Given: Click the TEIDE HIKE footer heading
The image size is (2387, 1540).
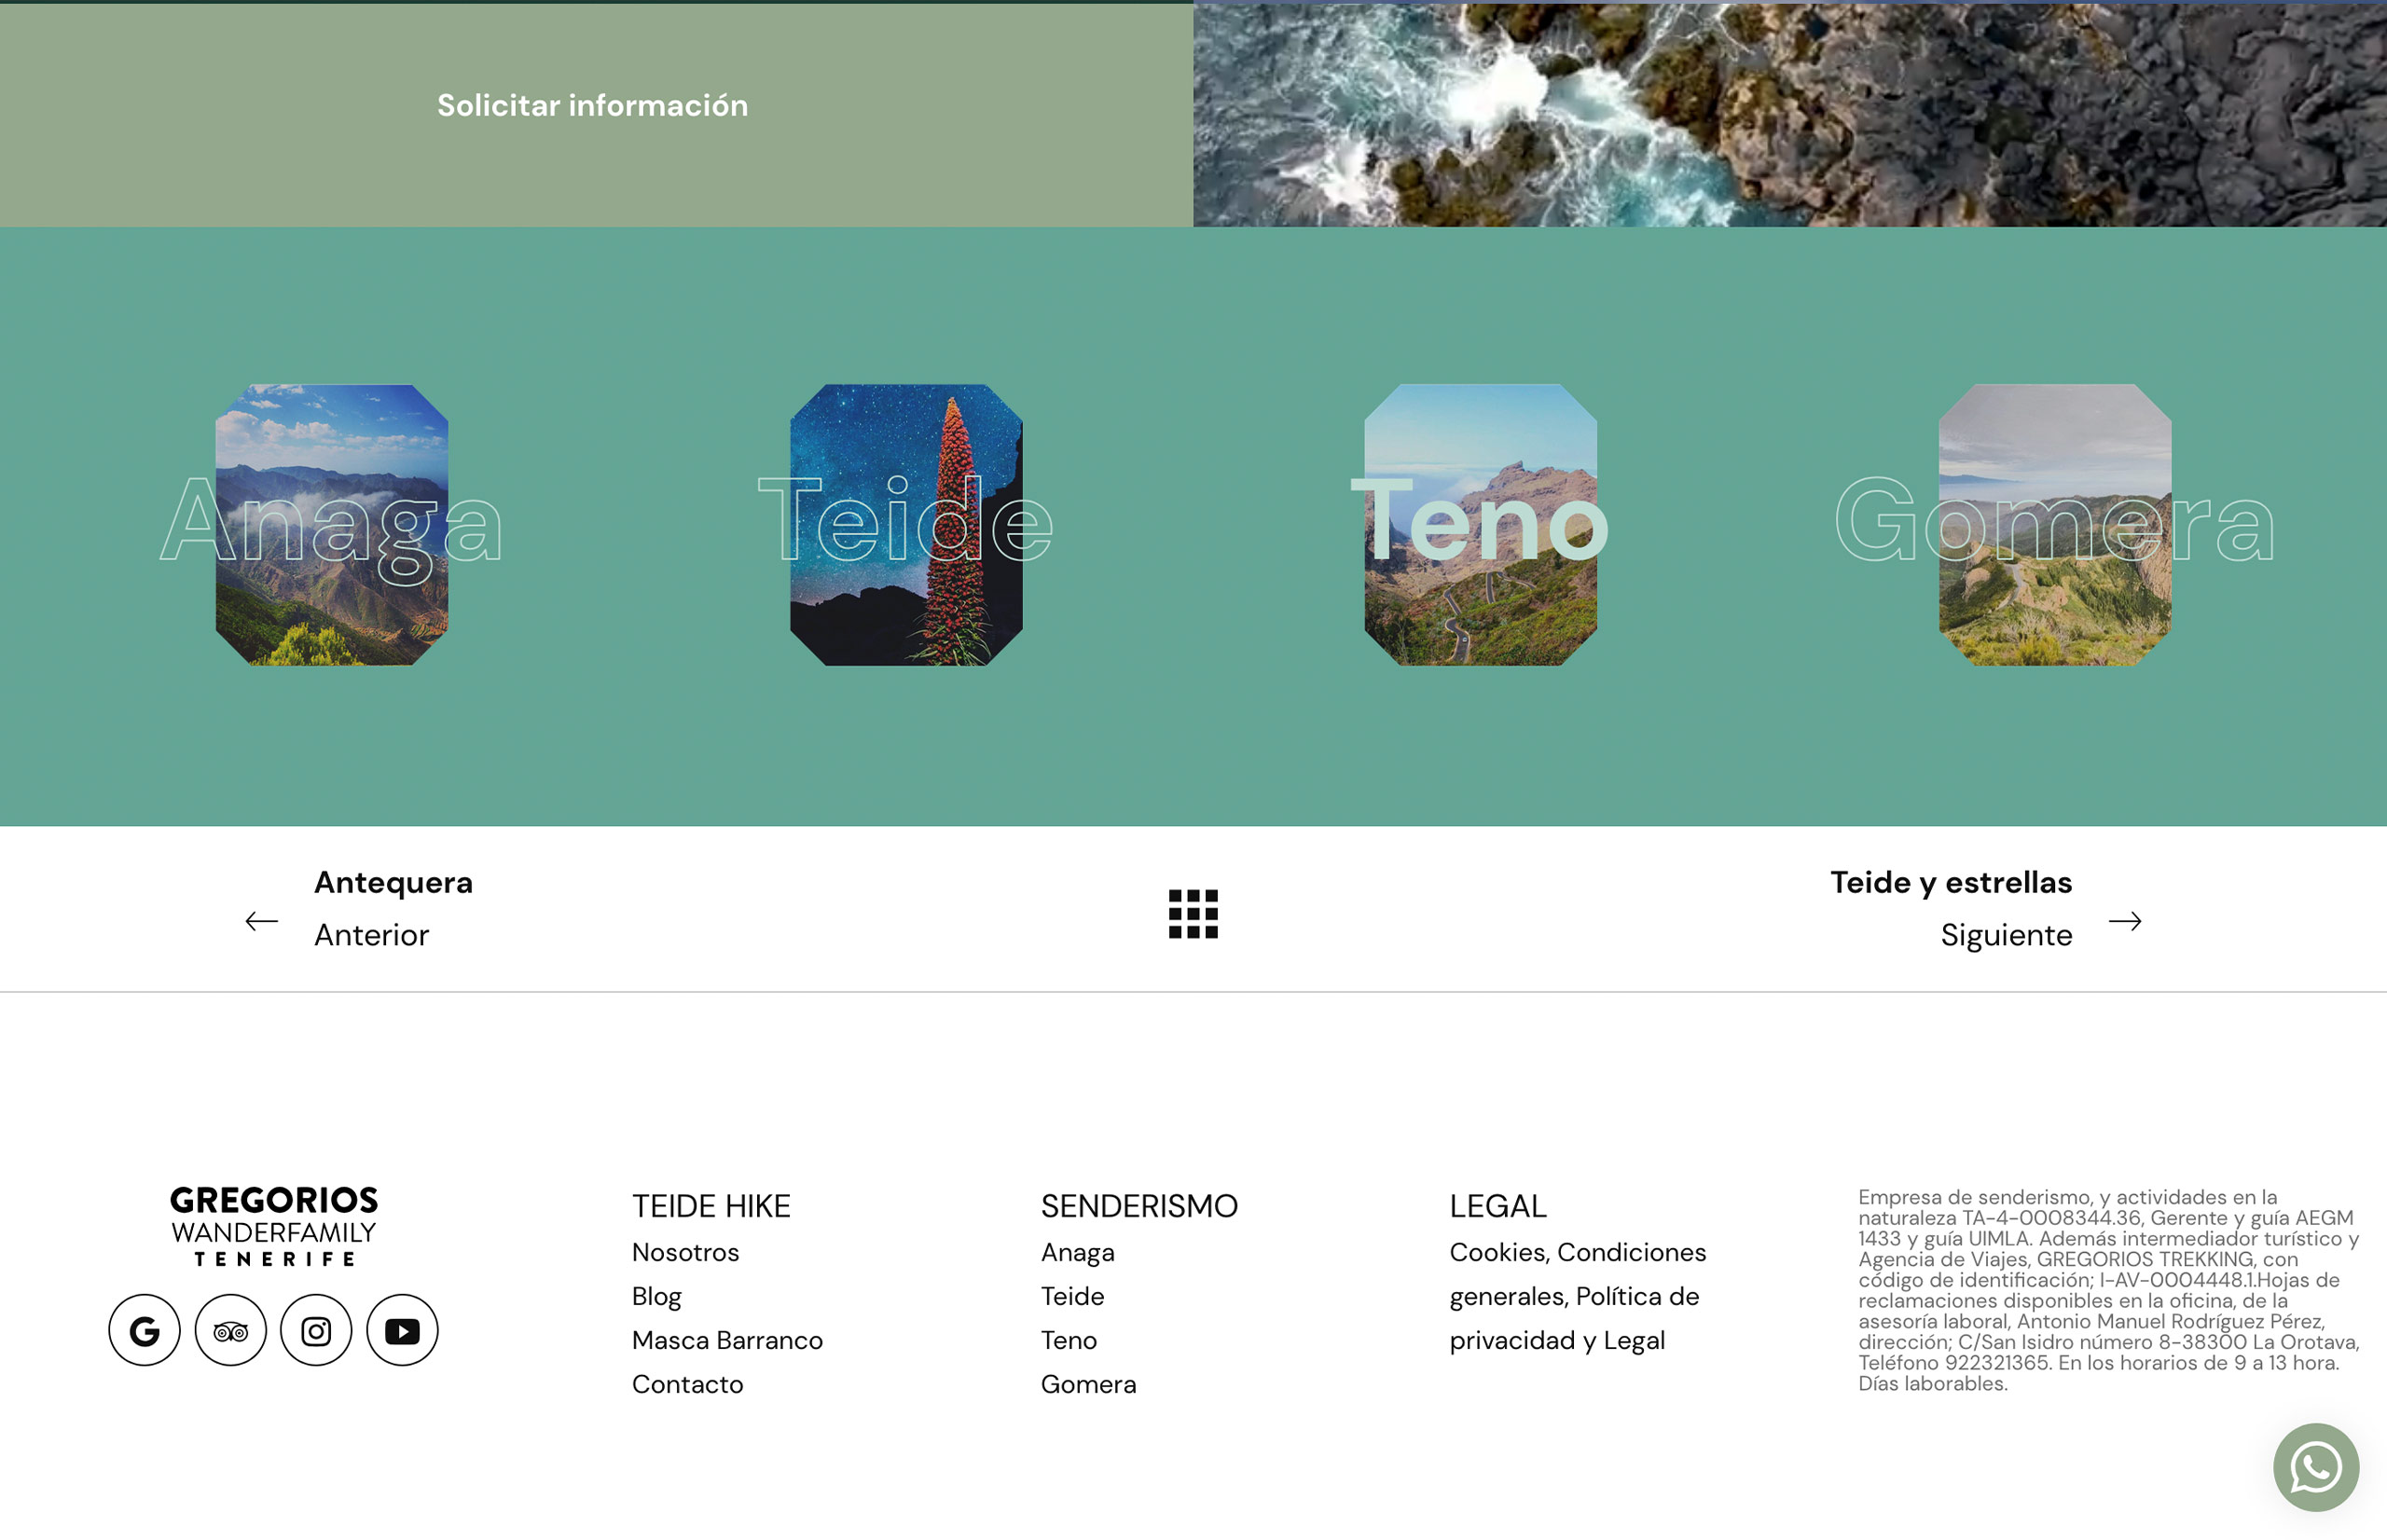Looking at the screenshot, I should 711,1206.
